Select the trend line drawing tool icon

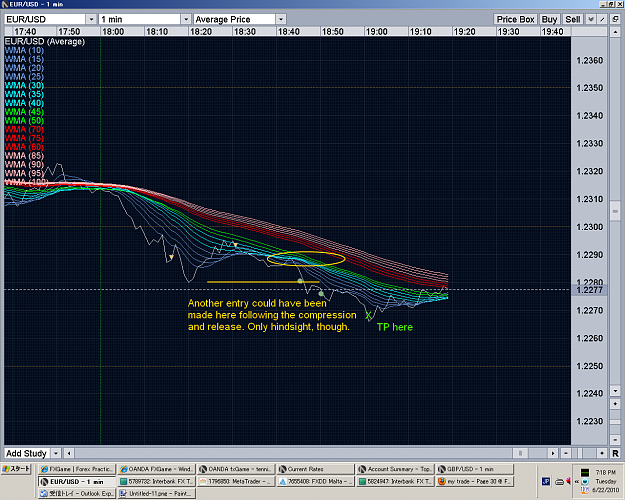click(603, 19)
